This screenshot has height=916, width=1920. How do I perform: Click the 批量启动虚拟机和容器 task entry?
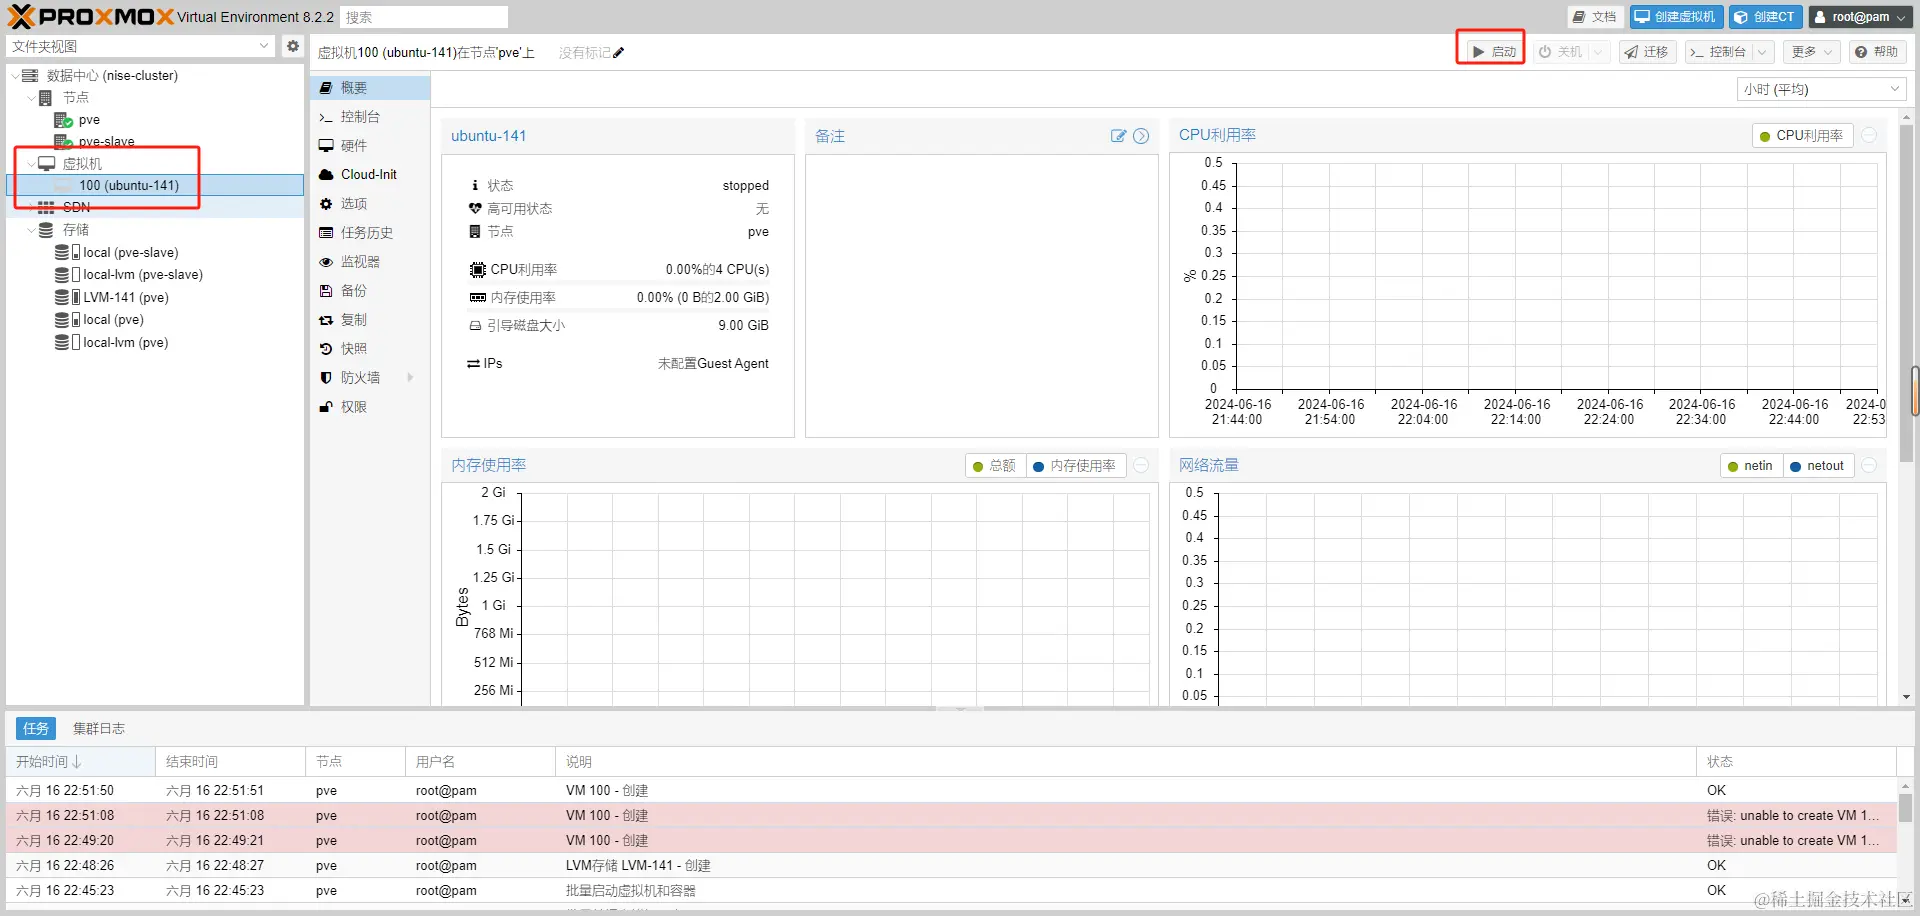631,891
